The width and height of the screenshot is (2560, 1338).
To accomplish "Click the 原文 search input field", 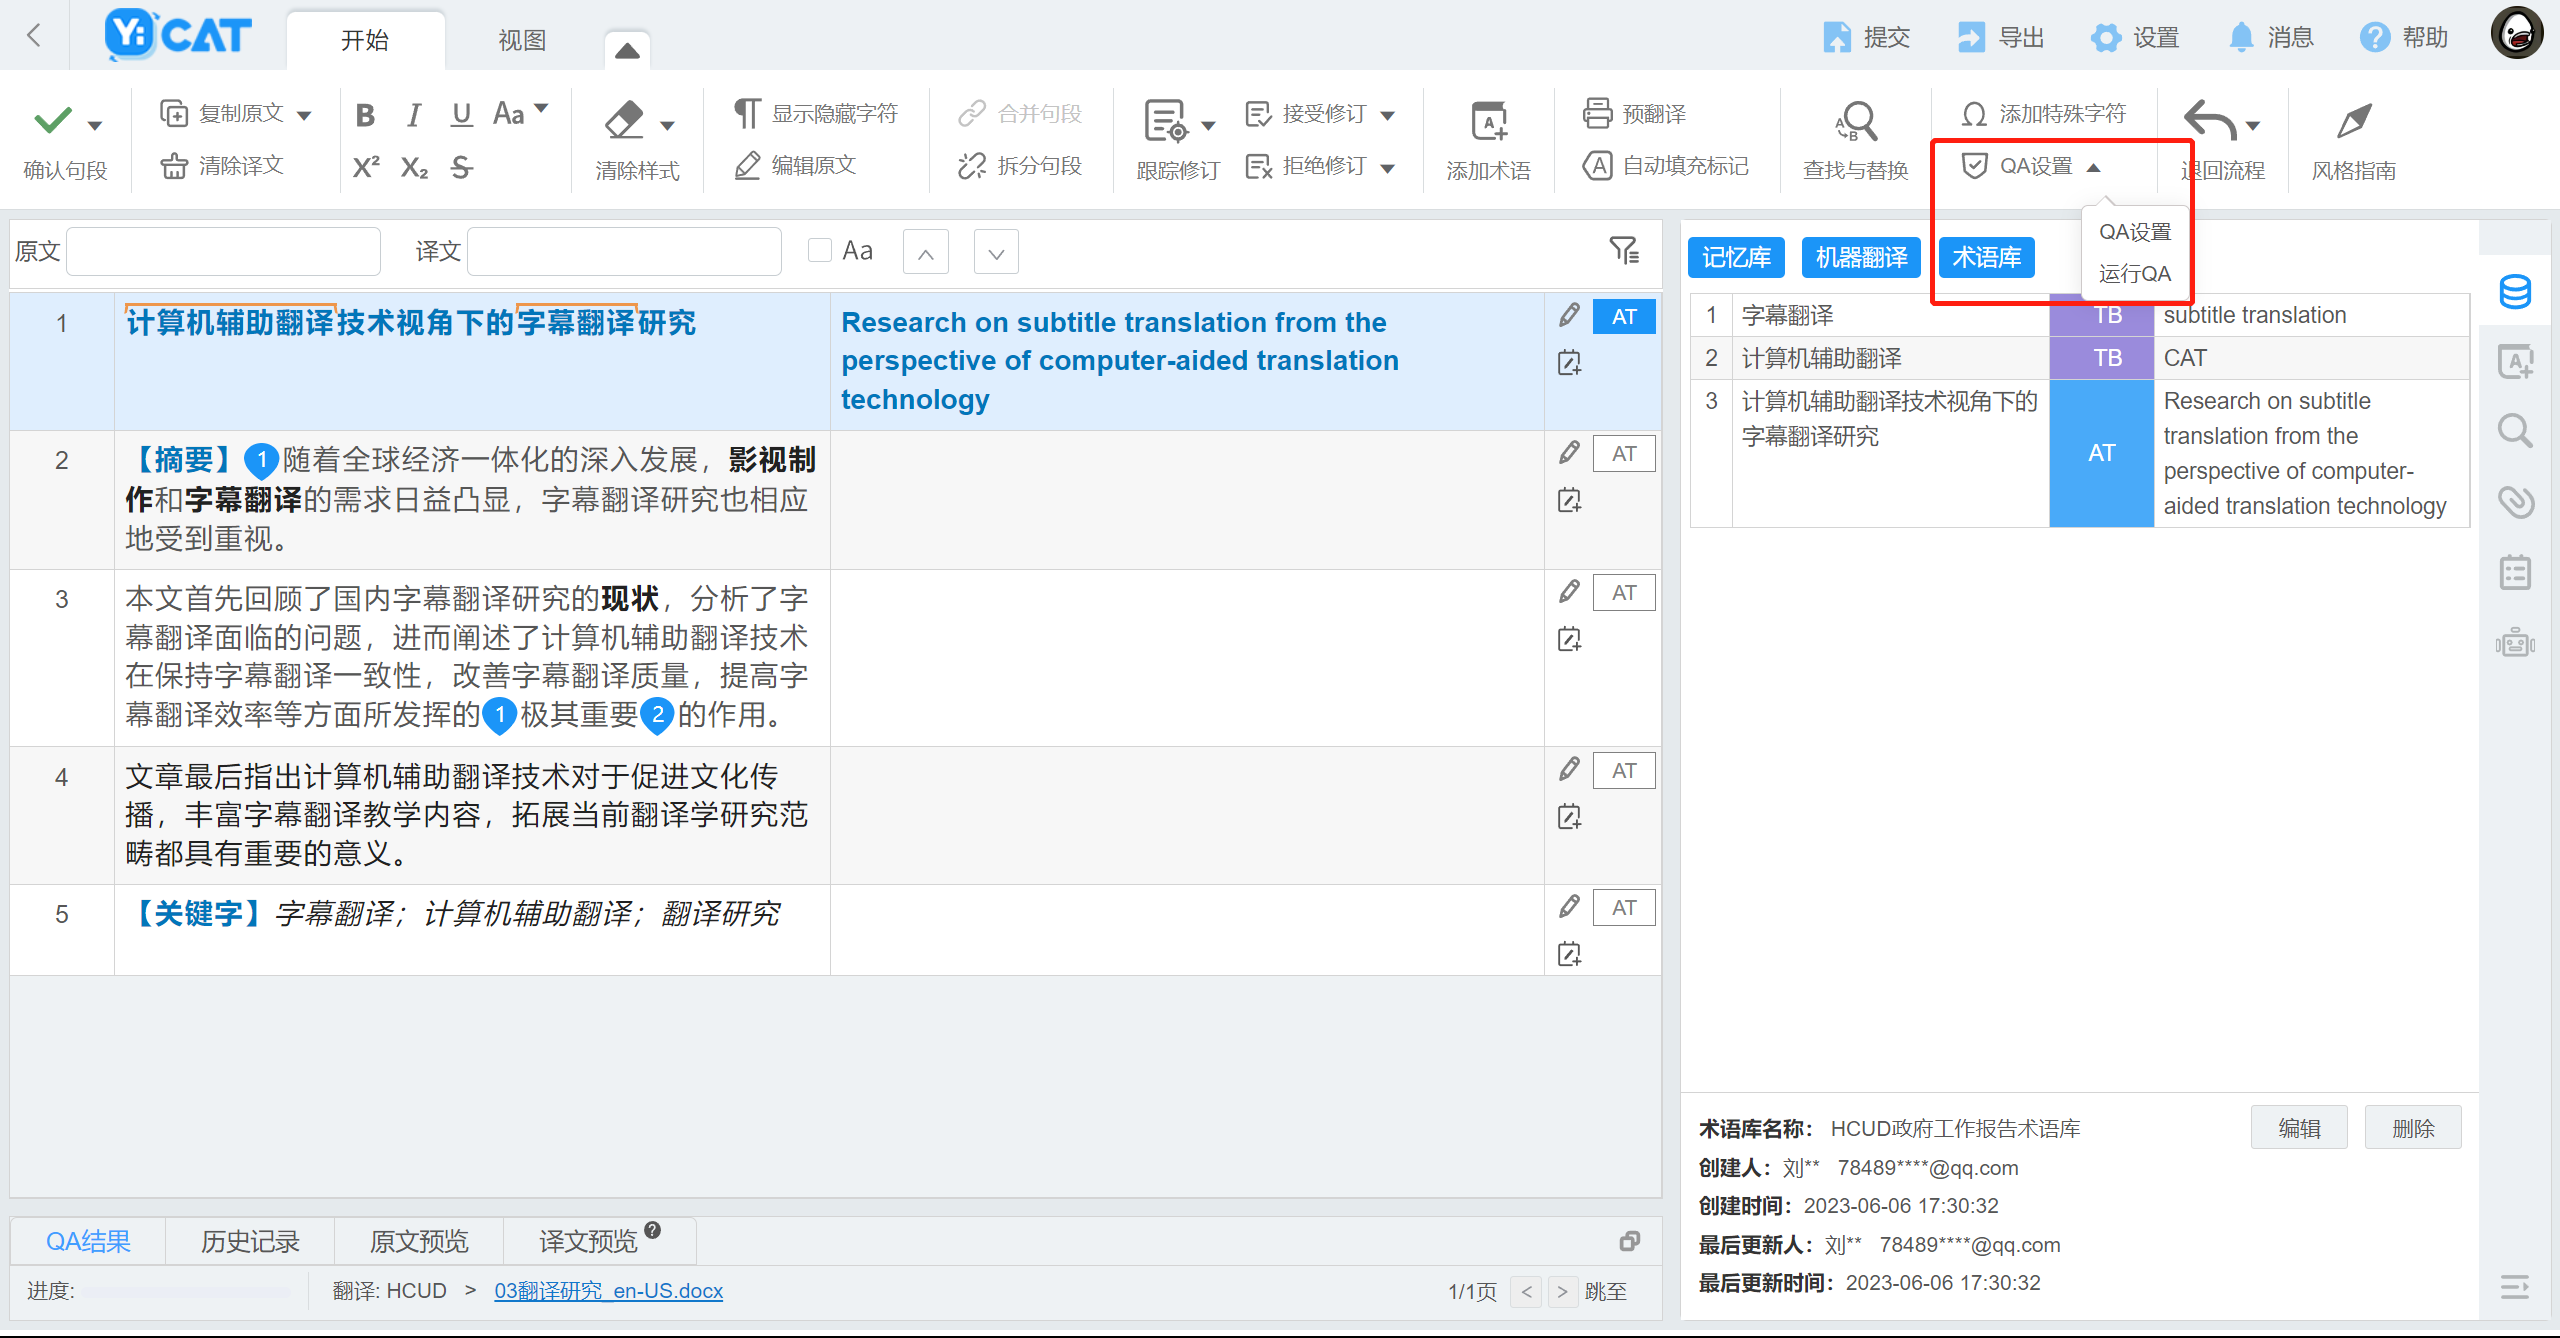I will click(x=222, y=250).
